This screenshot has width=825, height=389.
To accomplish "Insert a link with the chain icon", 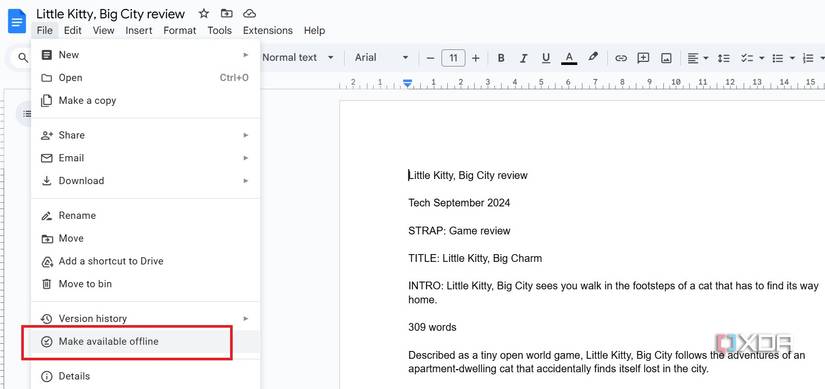I will (x=621, y=58).
